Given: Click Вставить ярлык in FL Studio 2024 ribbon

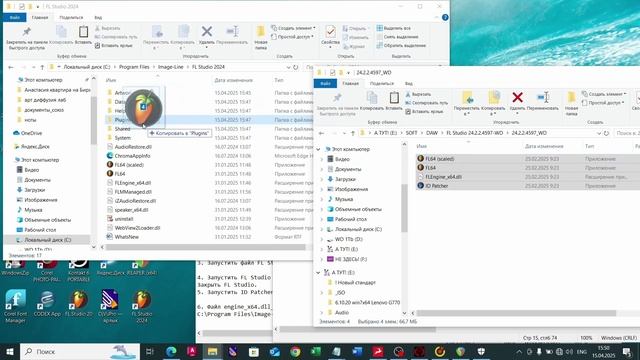Looking at the screenshot, I should (113, 45).
